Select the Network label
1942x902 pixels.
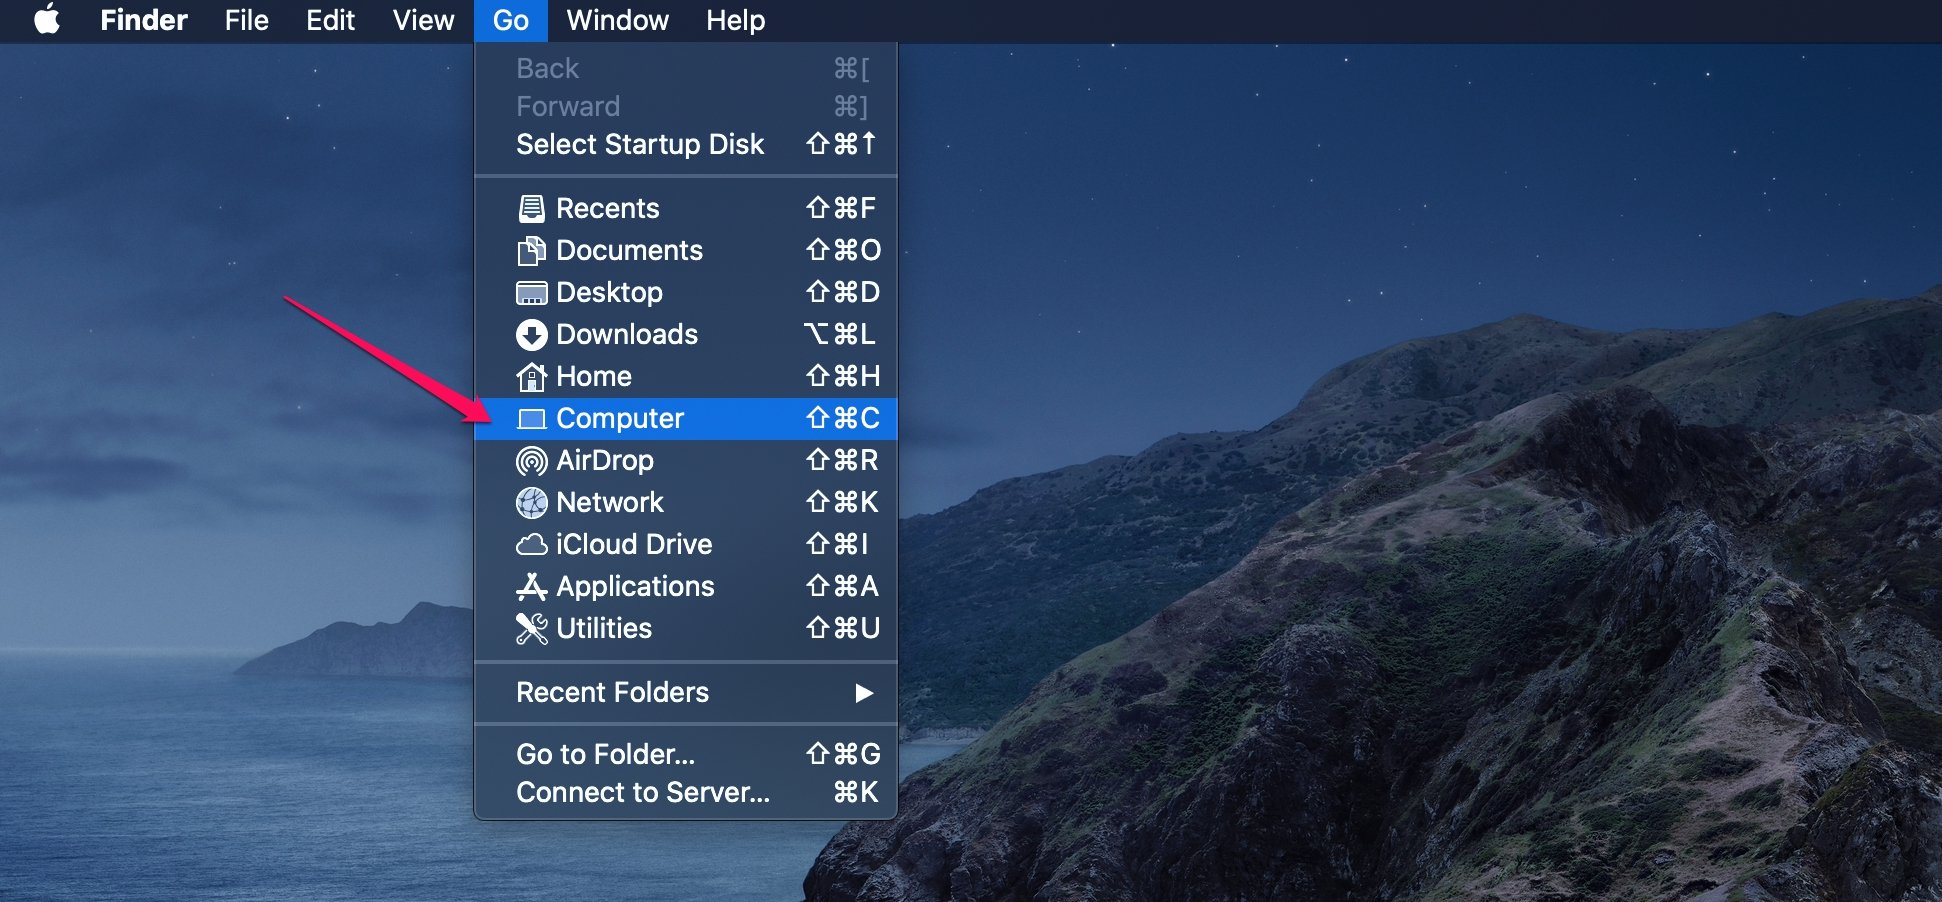[610, 502]
